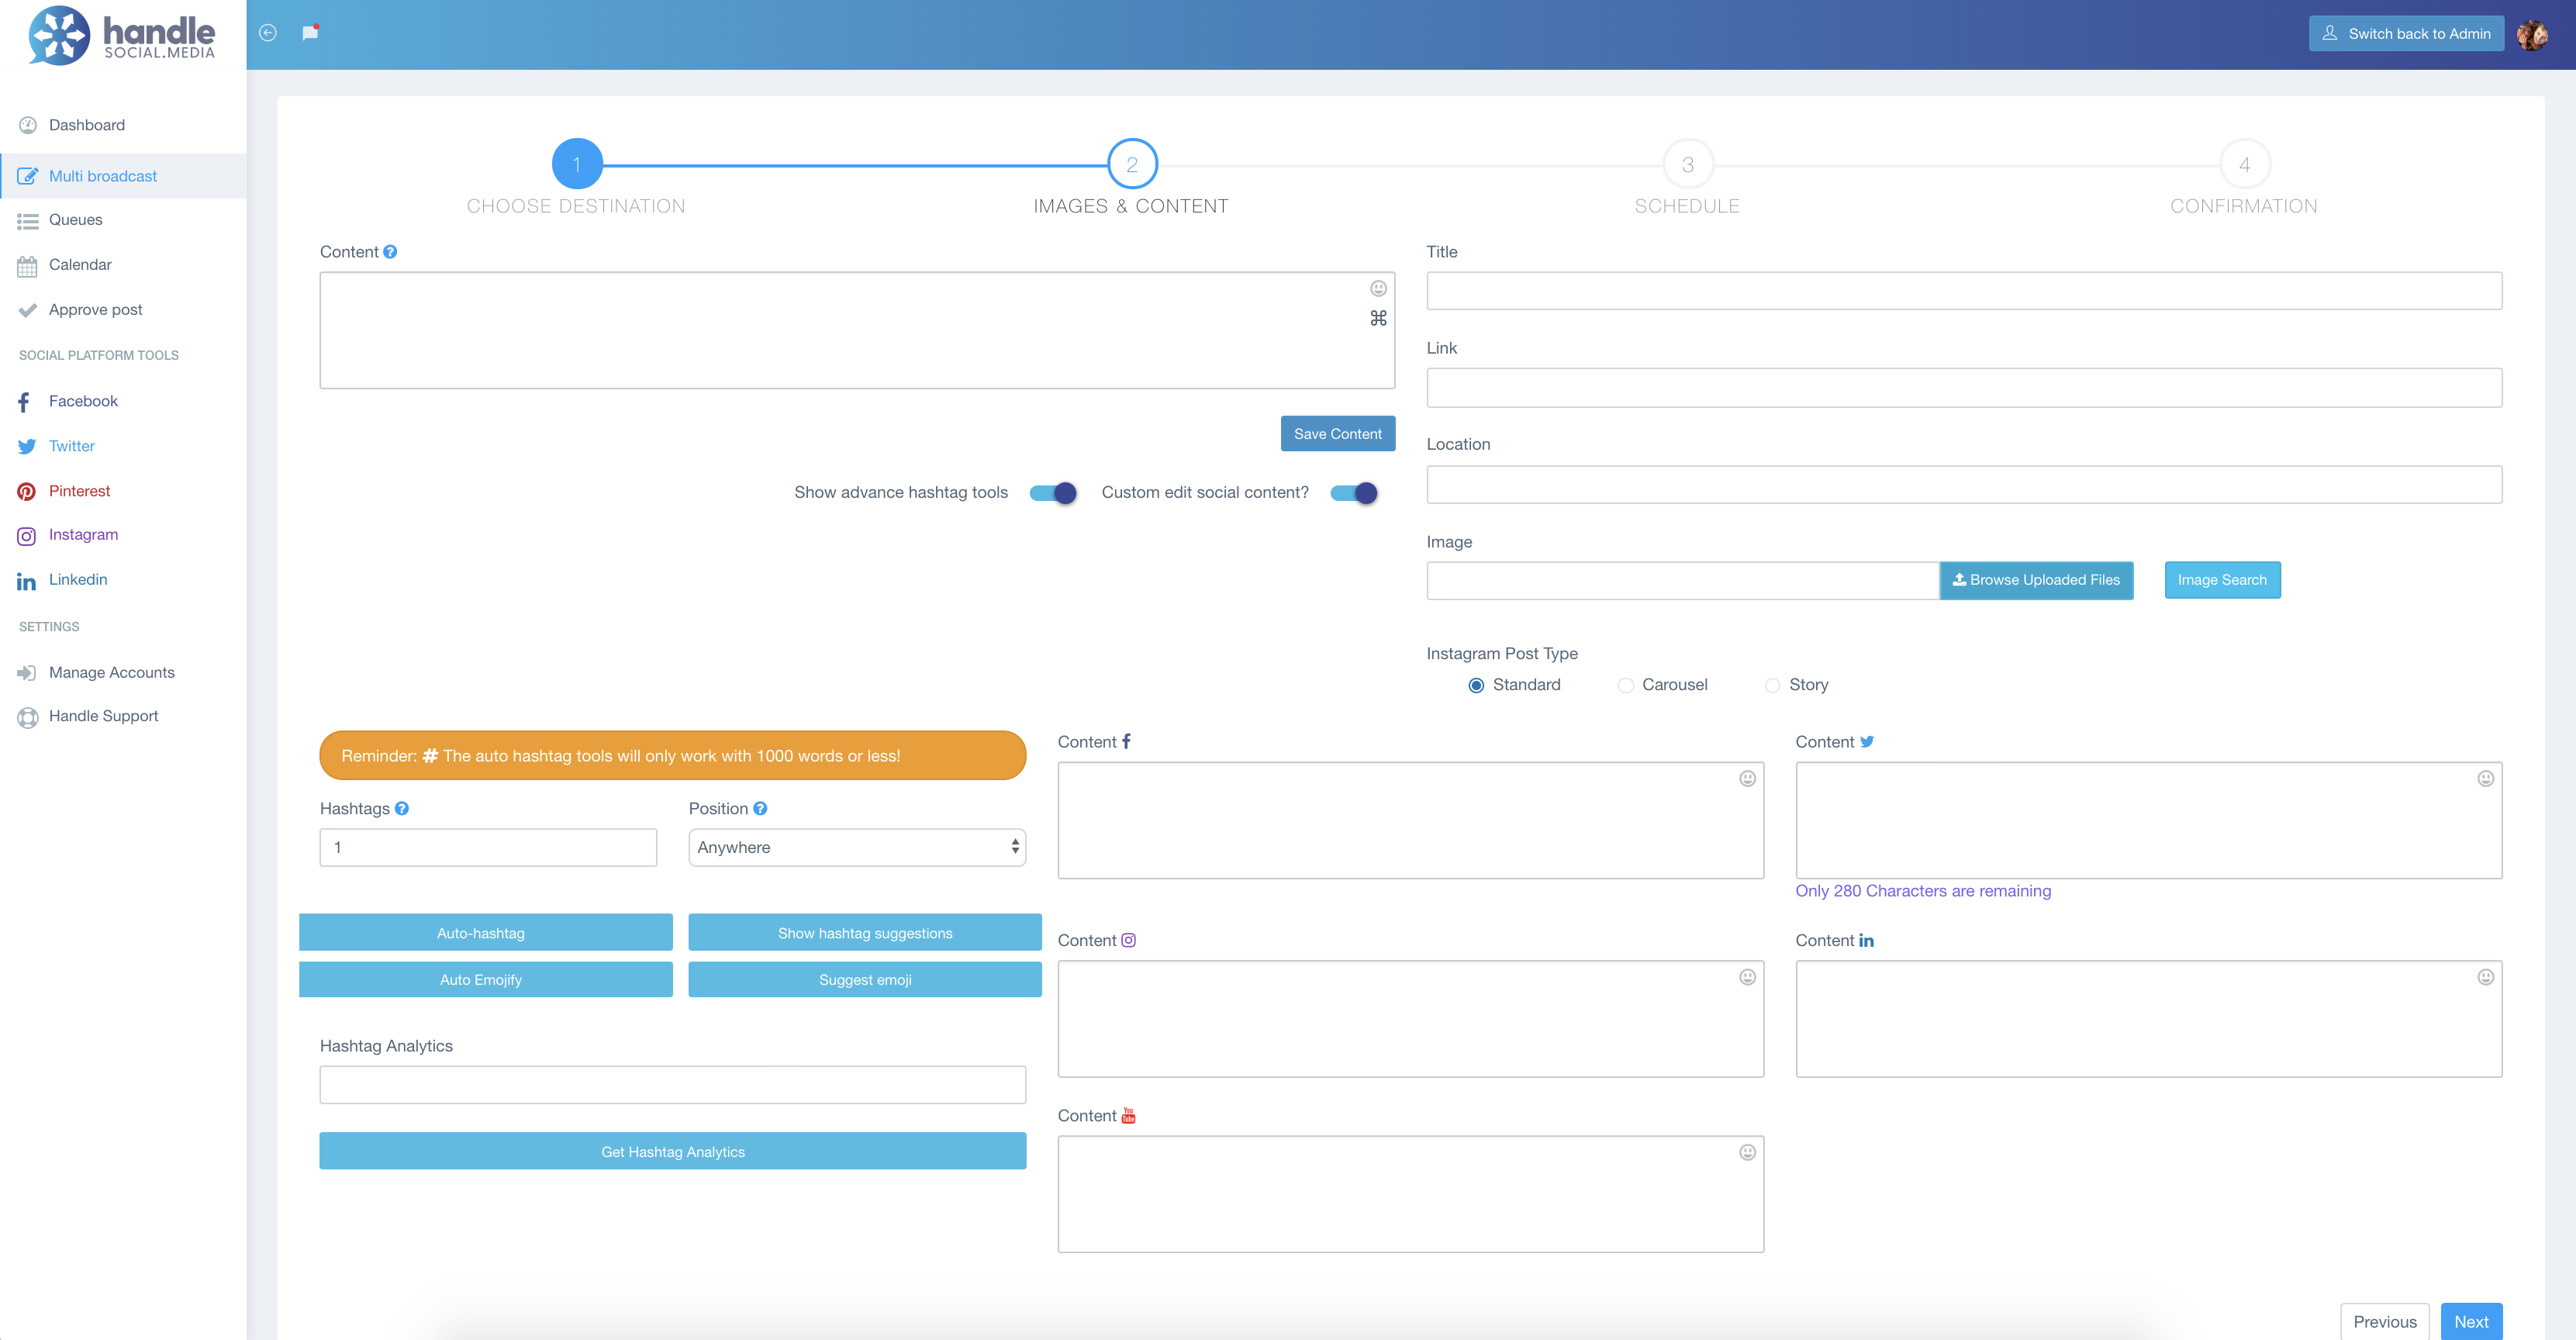Click the back arrow icon in header
2576x1340 pixels.
click(267, 33)
